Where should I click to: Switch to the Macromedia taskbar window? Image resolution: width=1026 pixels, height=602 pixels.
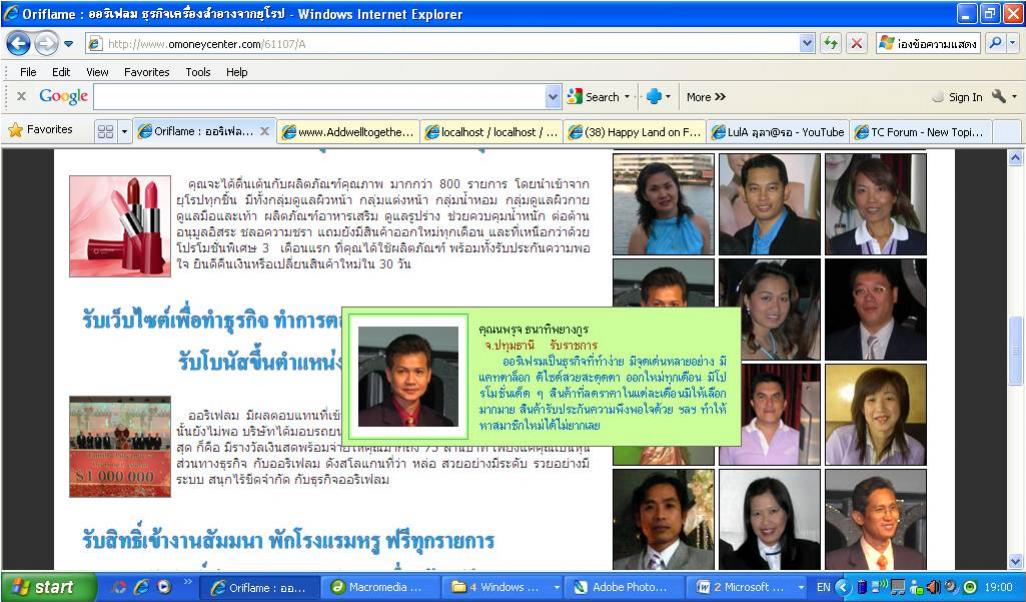[381, 587]
